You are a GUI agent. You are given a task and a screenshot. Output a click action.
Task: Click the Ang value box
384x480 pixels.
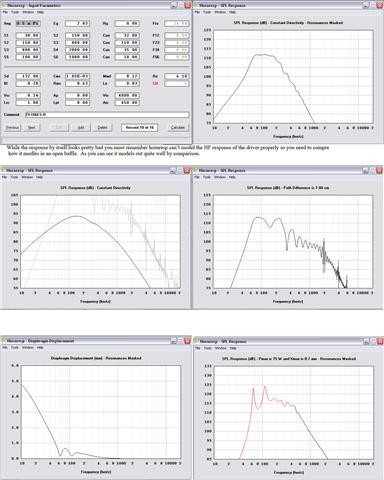pos(28,23)
